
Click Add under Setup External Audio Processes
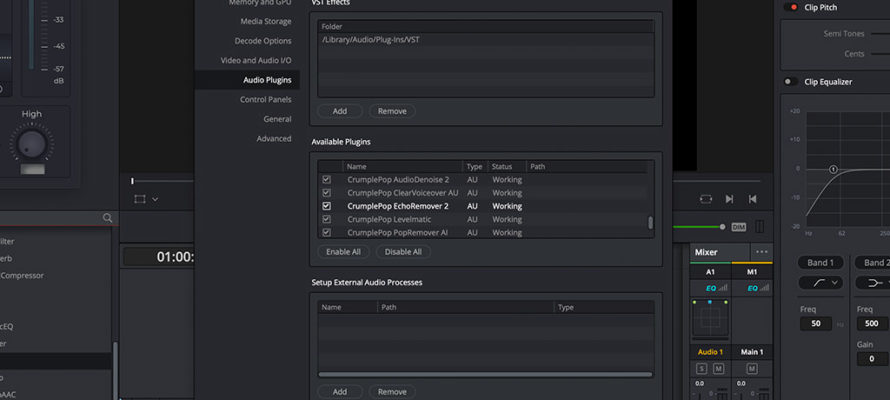click(340, 391)
